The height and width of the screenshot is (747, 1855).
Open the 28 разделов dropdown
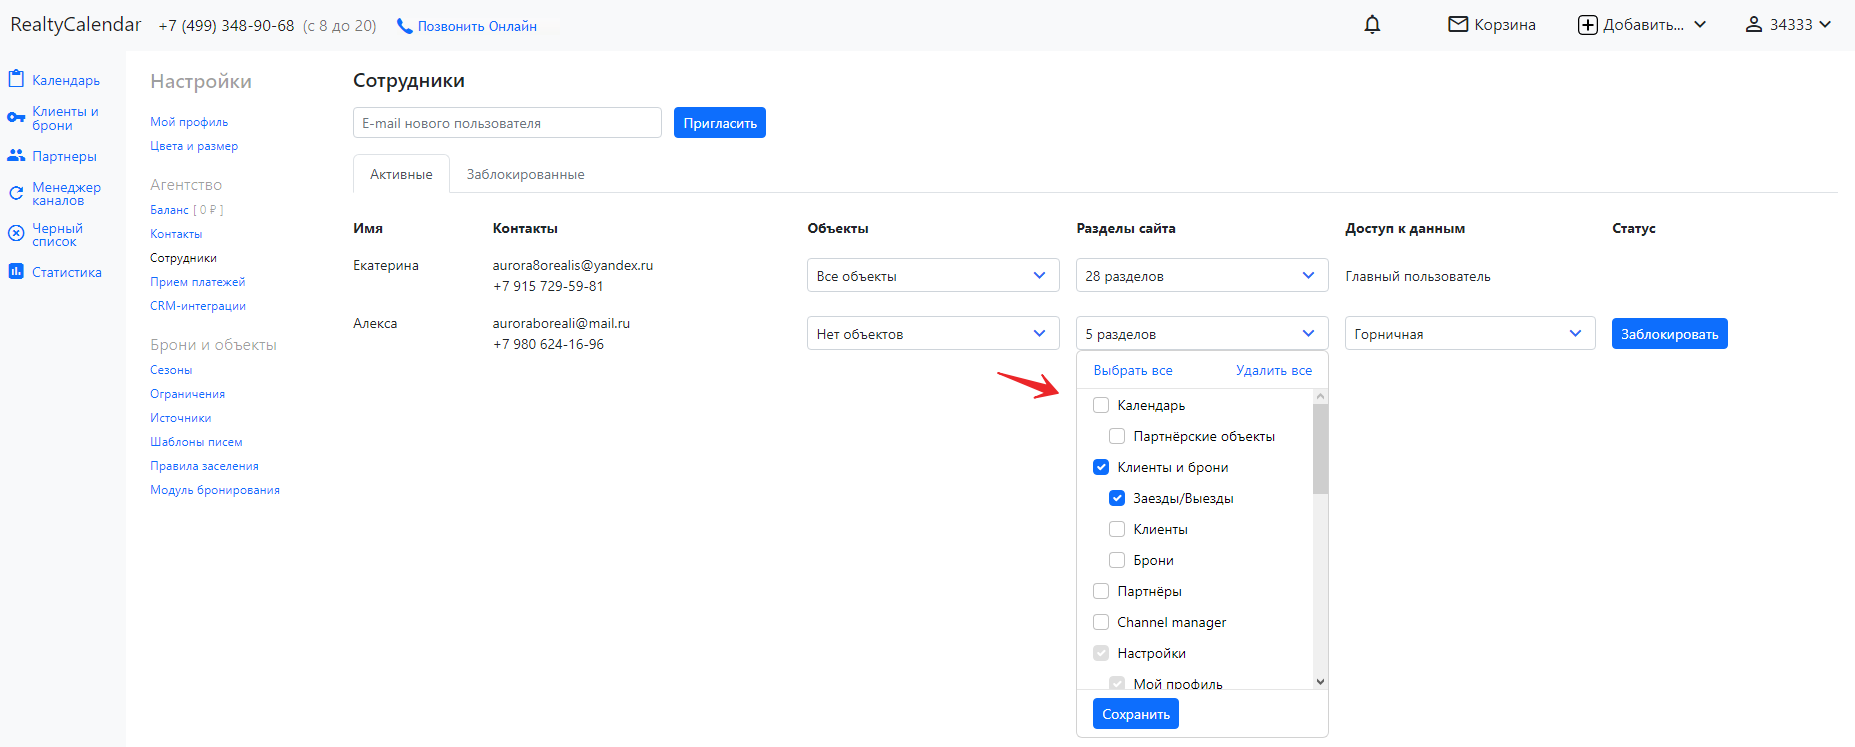pyautogui.click(x=1202, y=275)
